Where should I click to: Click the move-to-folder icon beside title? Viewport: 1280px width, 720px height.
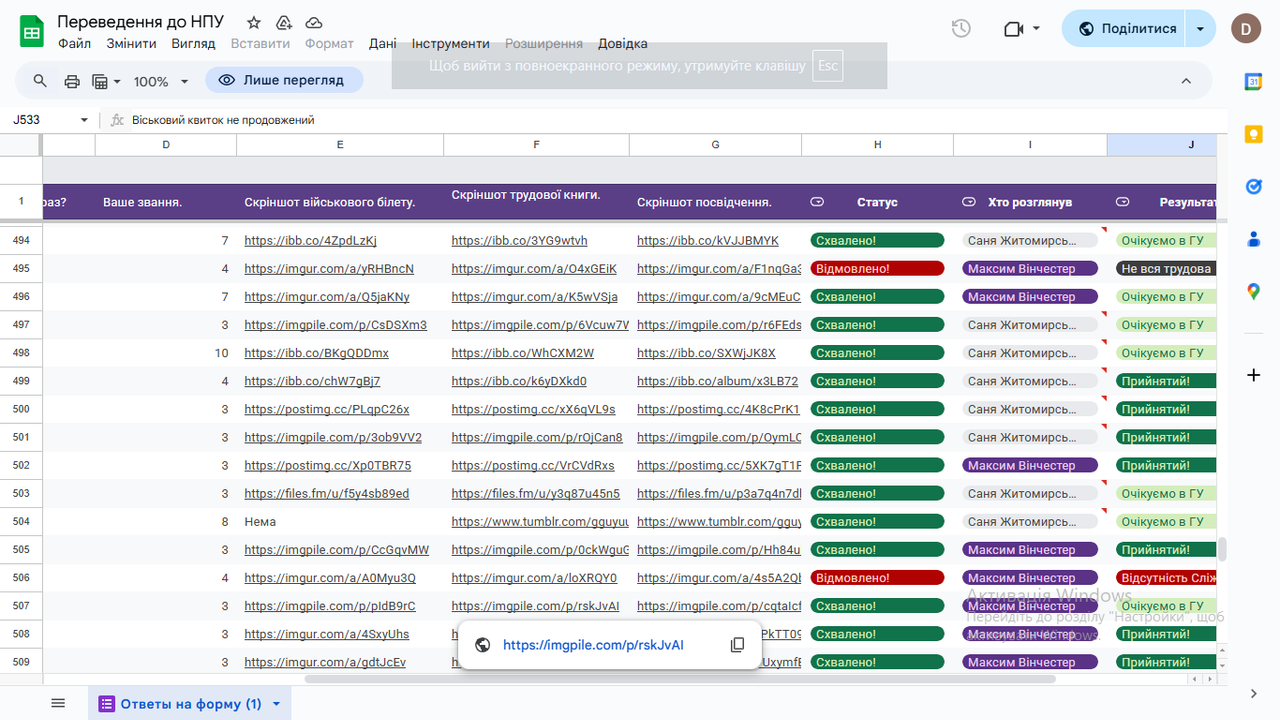pyautogui.click(x=284, y=23)
